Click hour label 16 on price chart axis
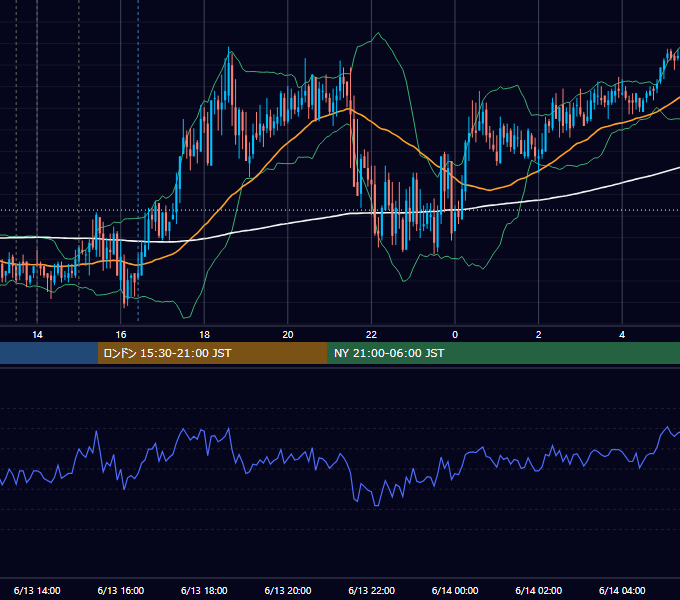The image size is (680, 600). pyautogui.click(x=121, y=335)
